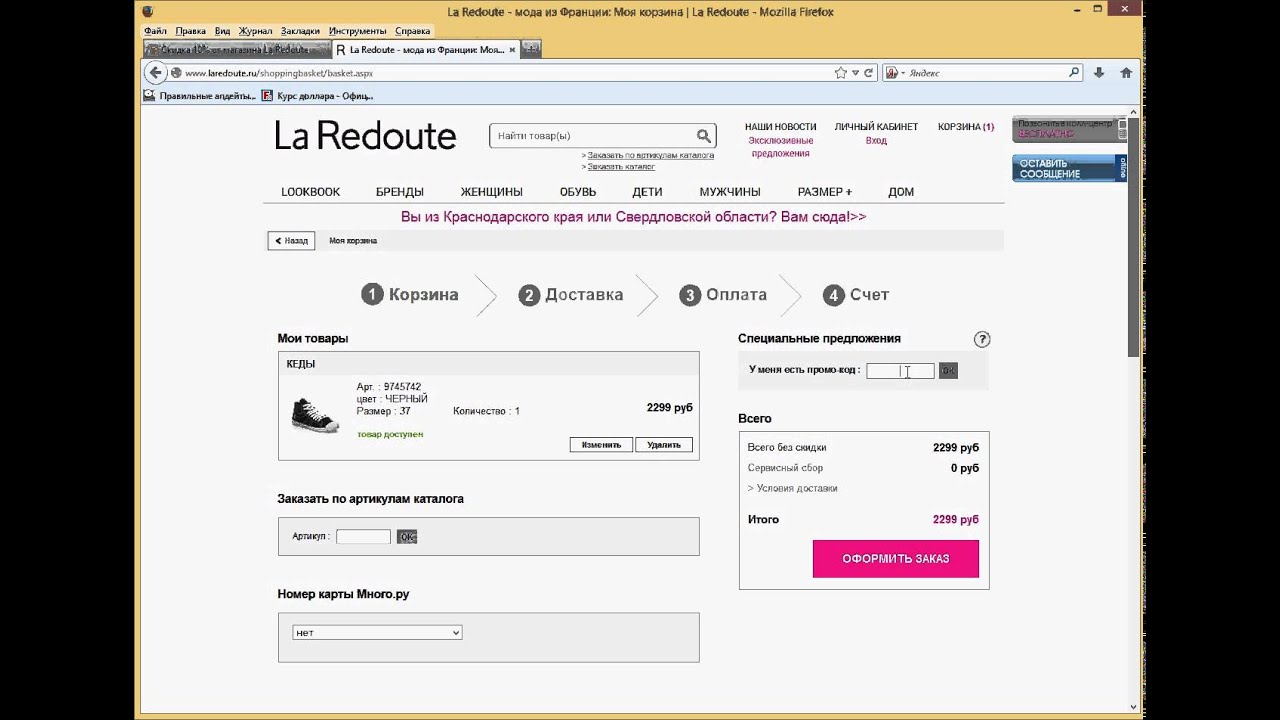Open the ДОМ category
The height and width of the screenshot is (720, 1280).
coord(901,192)
